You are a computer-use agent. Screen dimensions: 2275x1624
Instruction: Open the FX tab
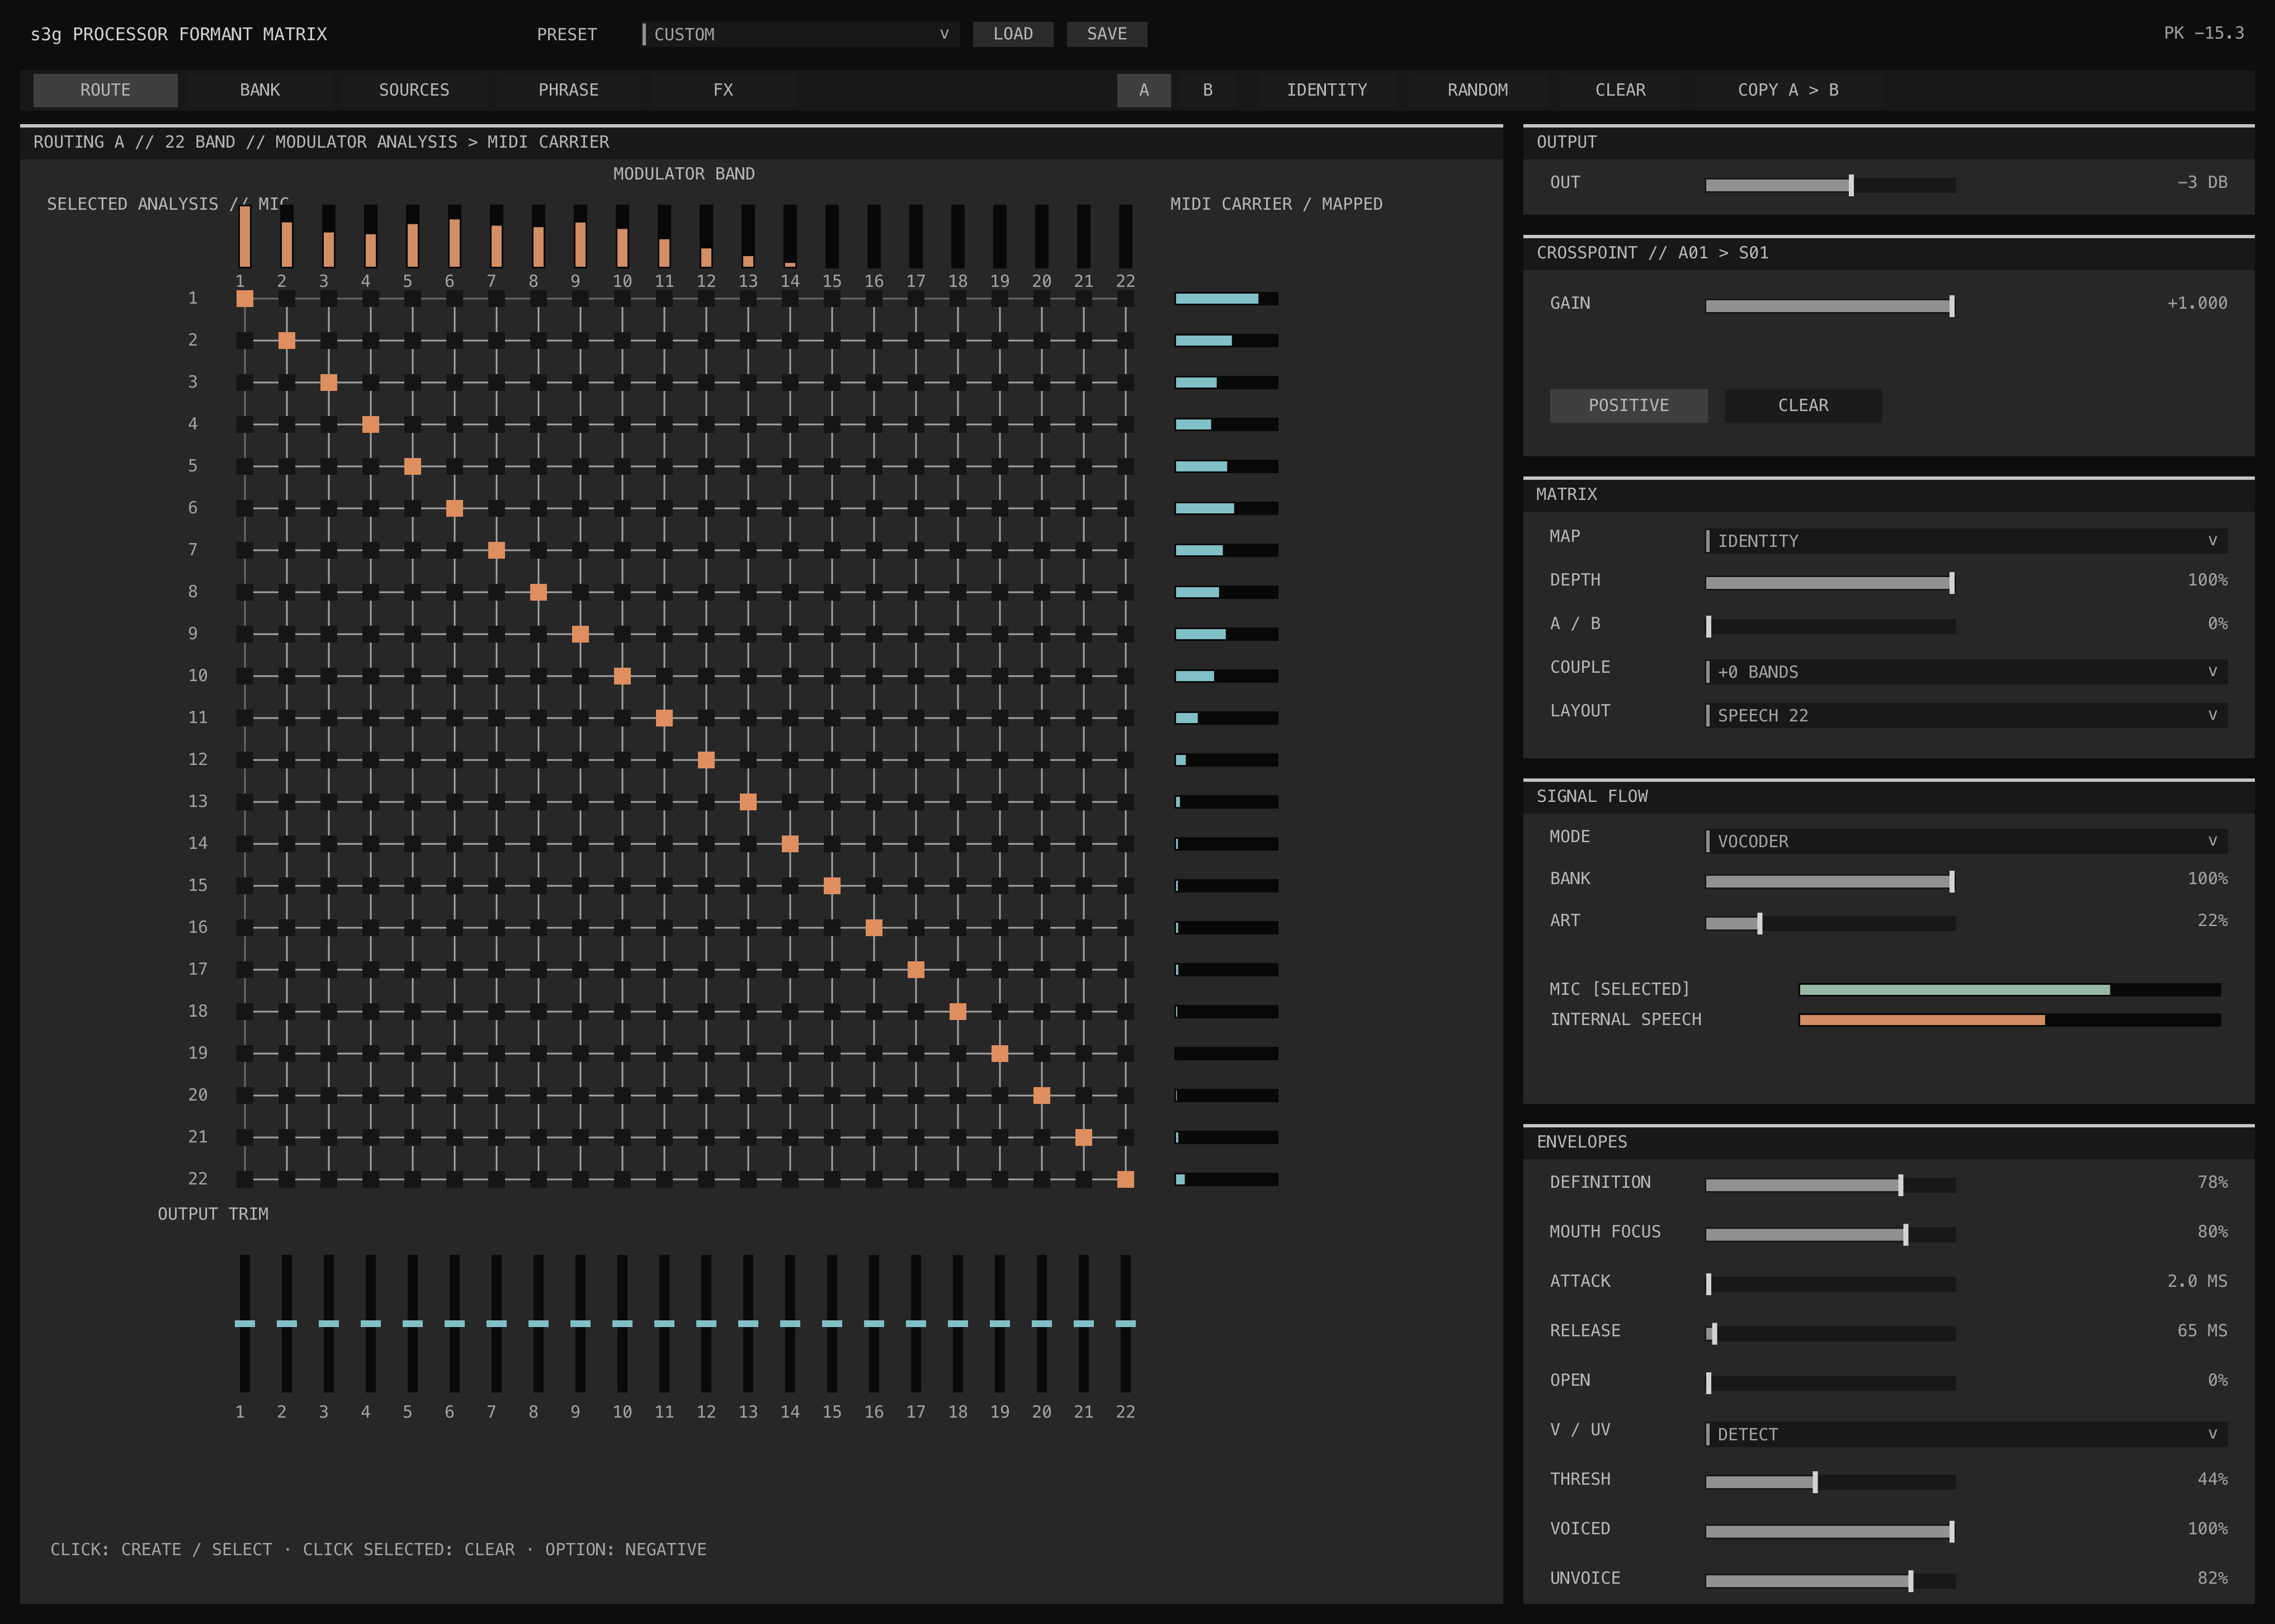pos(723,90)
